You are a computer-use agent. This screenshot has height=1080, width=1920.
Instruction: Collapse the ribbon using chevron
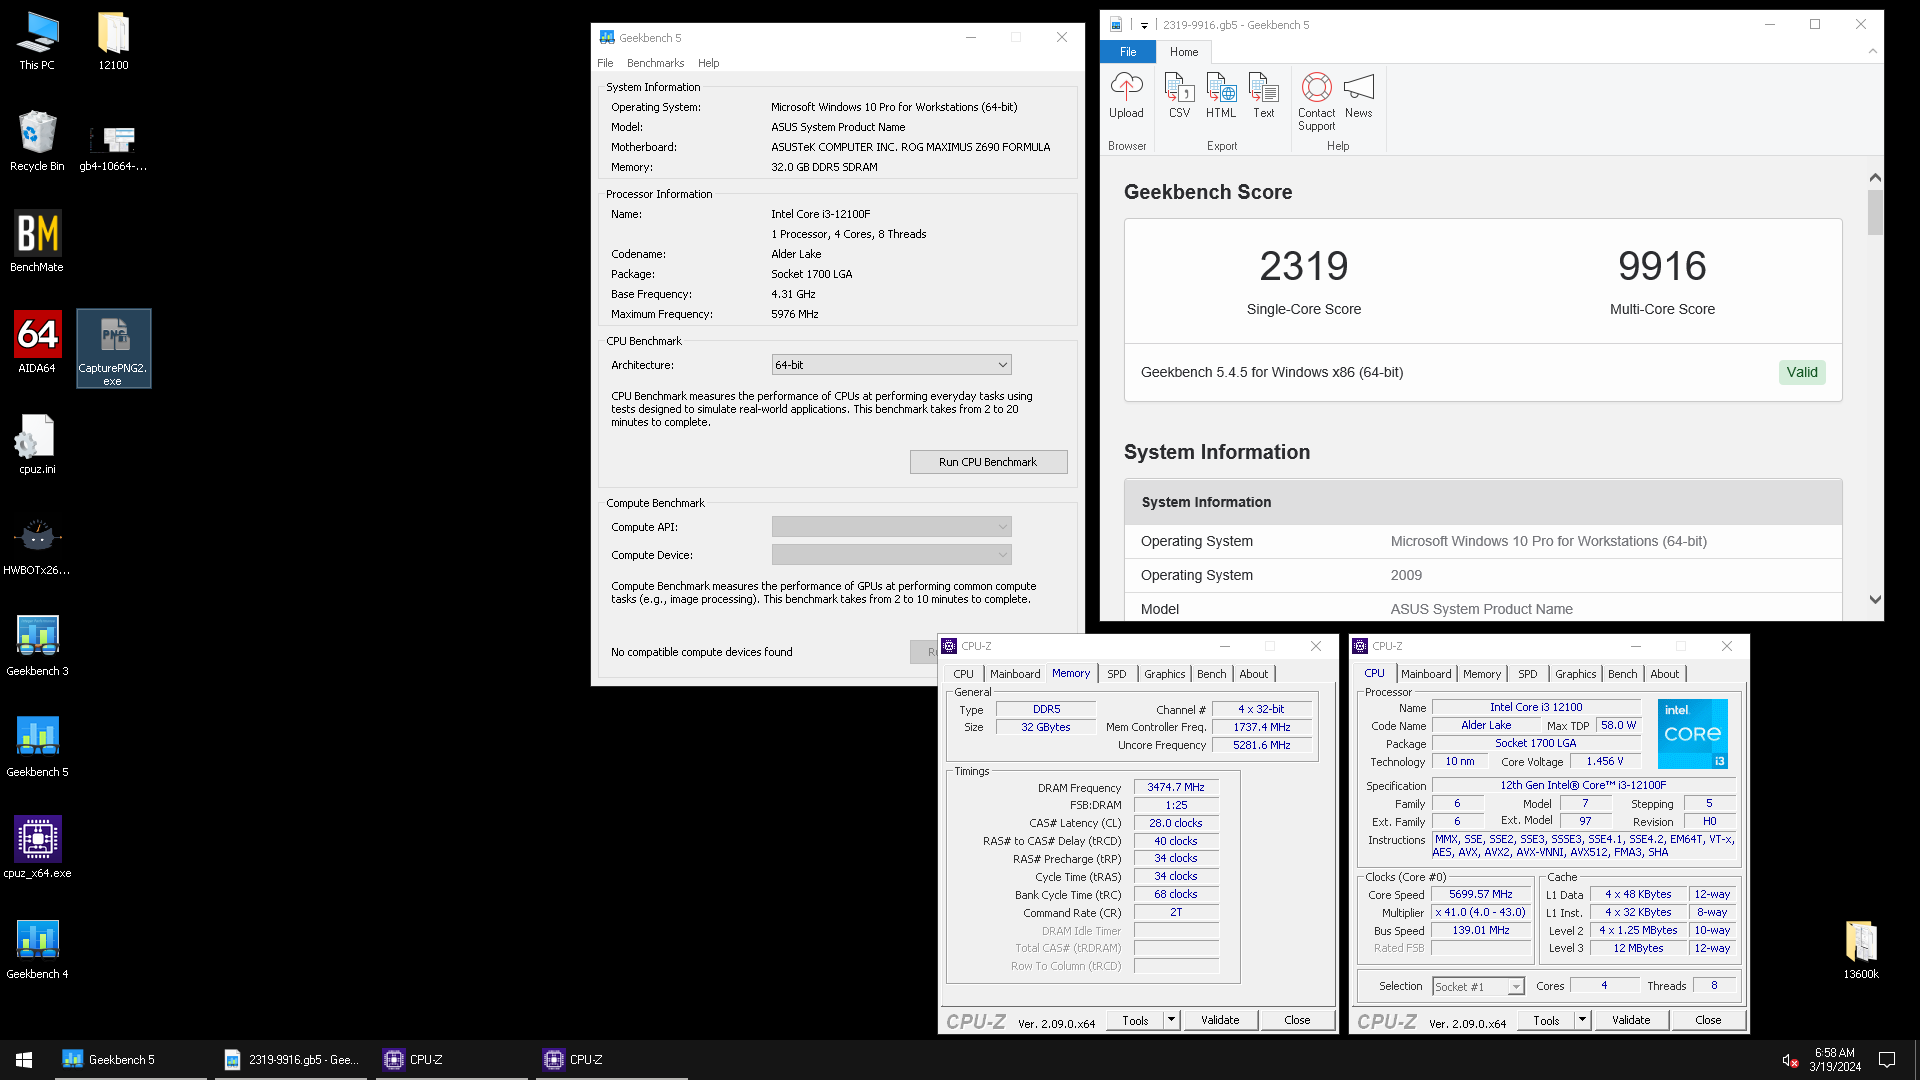pyautogui.click(x=1873, y=51)
